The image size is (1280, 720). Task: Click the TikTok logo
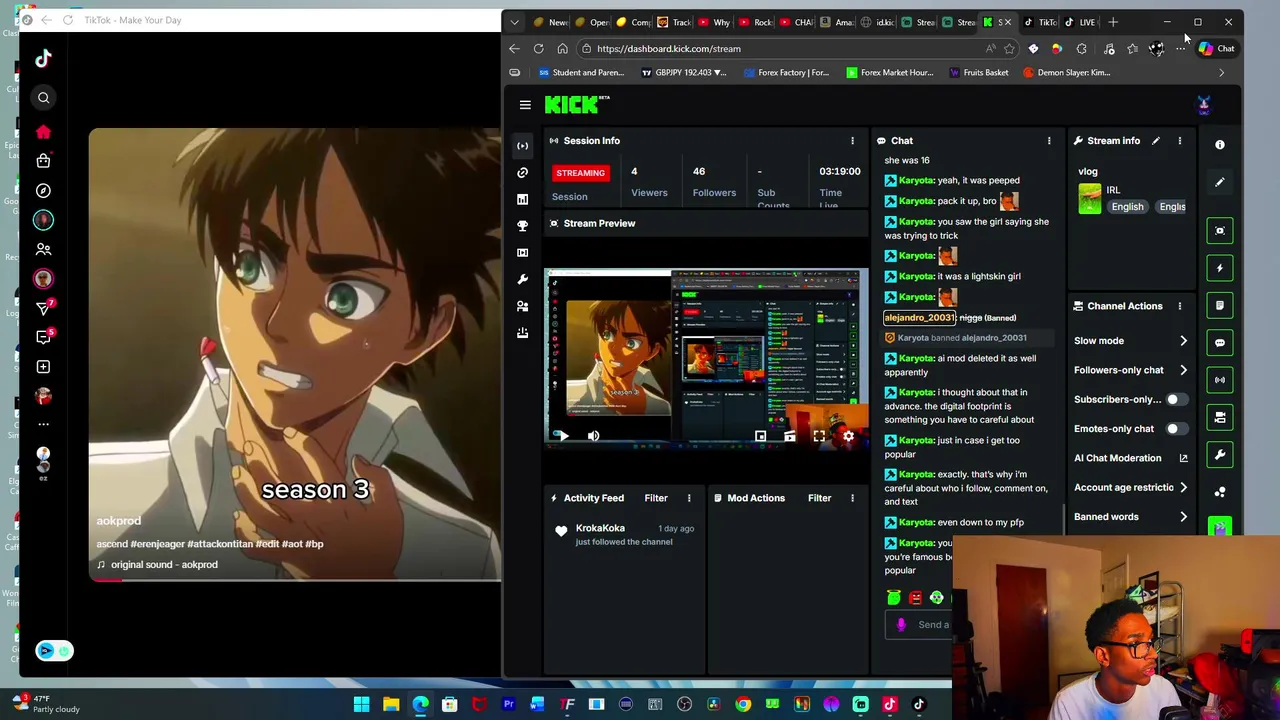(x=43, y=59)
